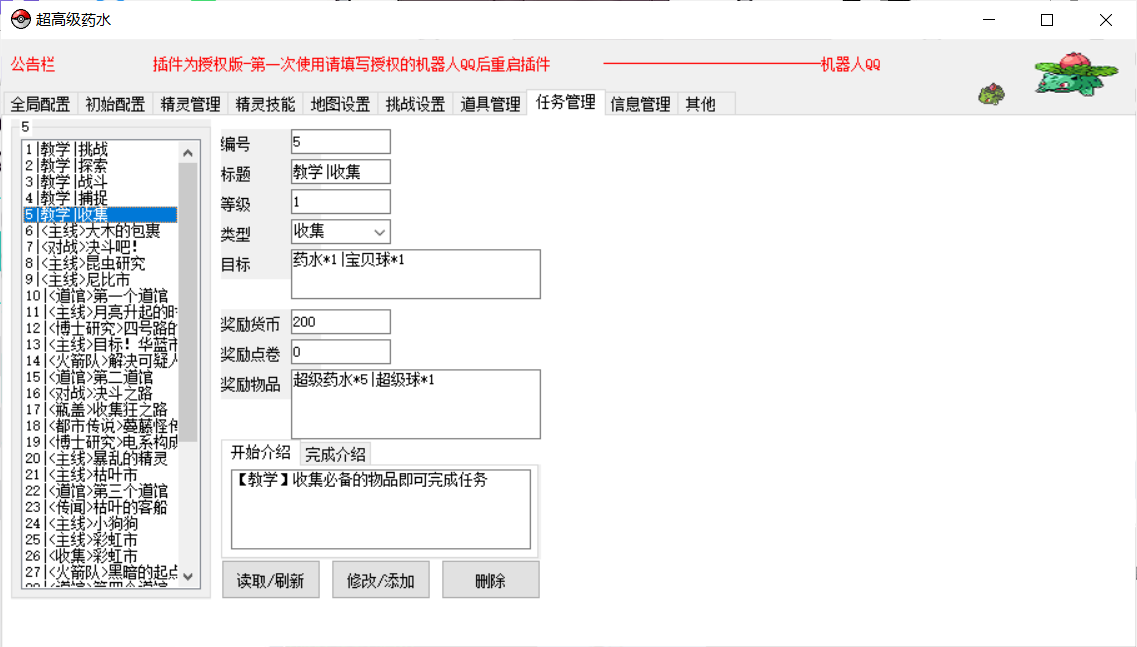Image resolution: width=1137 pixels, height=647 pixels.
Task: Switch to the 精灵管理 tab
Action: pos(190,104)
